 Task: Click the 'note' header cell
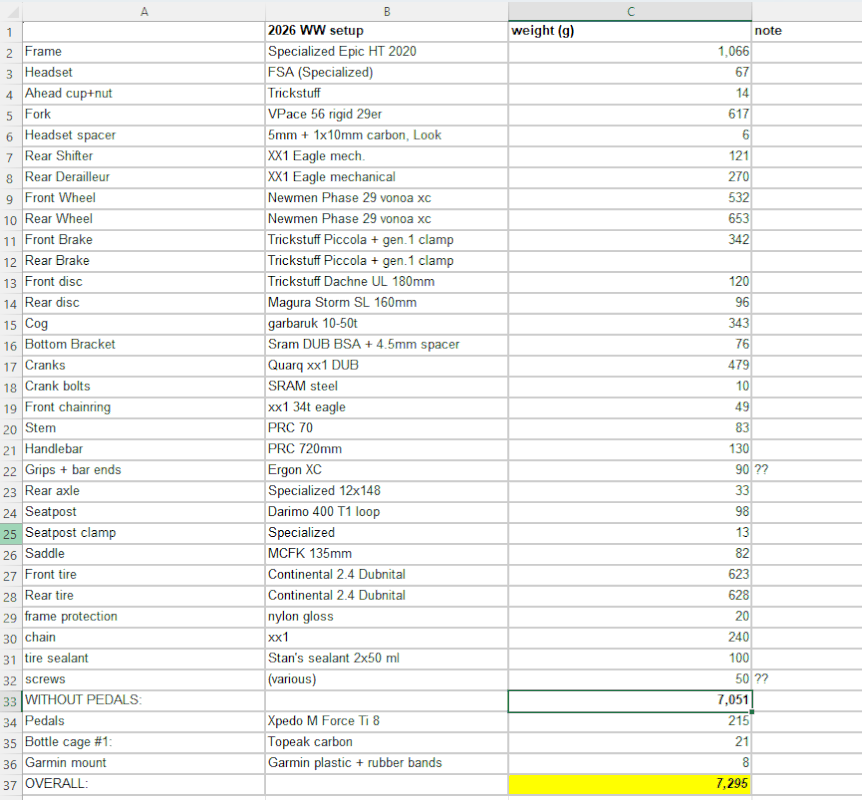click(x=807, y=31)
